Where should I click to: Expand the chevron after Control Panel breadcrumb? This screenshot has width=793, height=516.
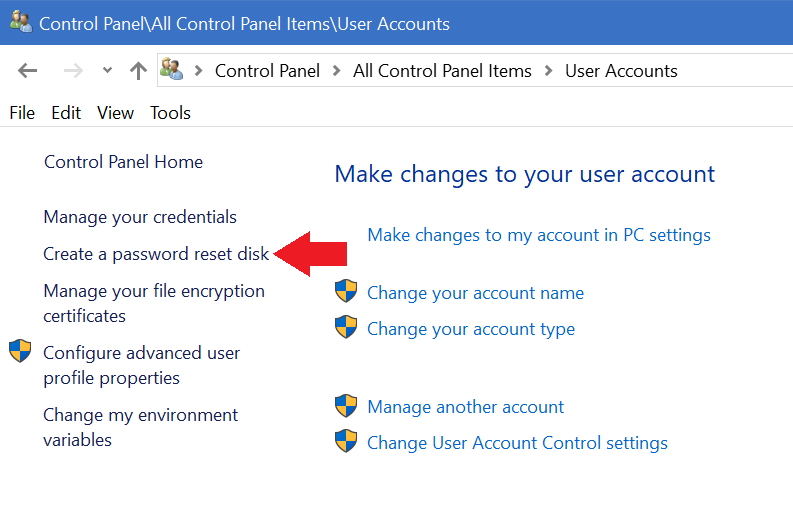tap(337, 71)
